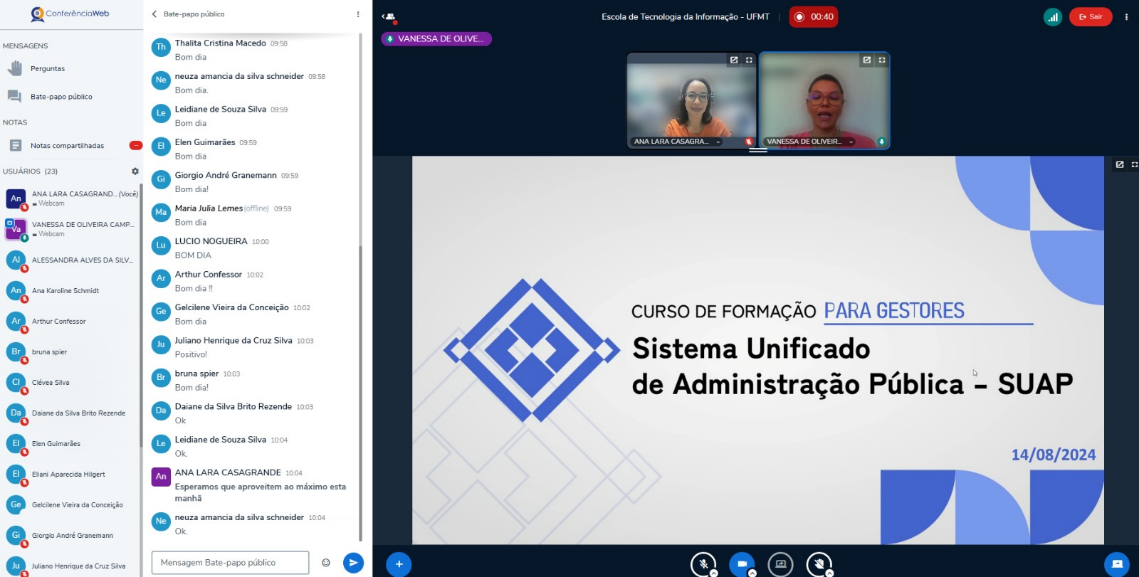The image size is (1139, 577).
Task: Click the Sair button to leave
Action: (x=1090, y=17)
